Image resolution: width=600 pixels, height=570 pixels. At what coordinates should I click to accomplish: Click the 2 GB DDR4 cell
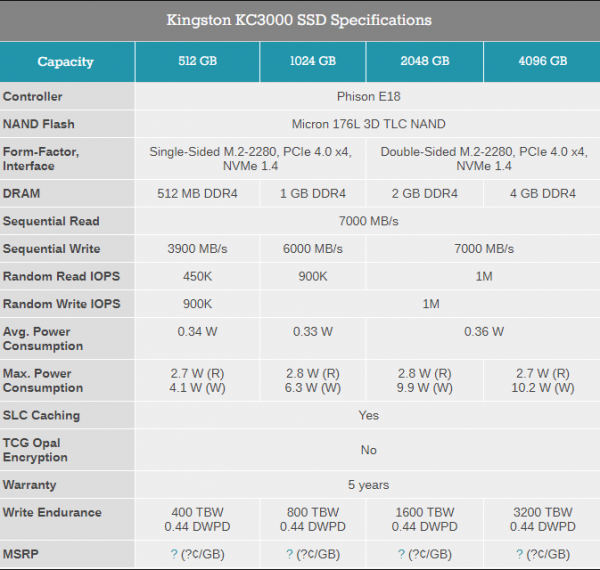[425, 194]
